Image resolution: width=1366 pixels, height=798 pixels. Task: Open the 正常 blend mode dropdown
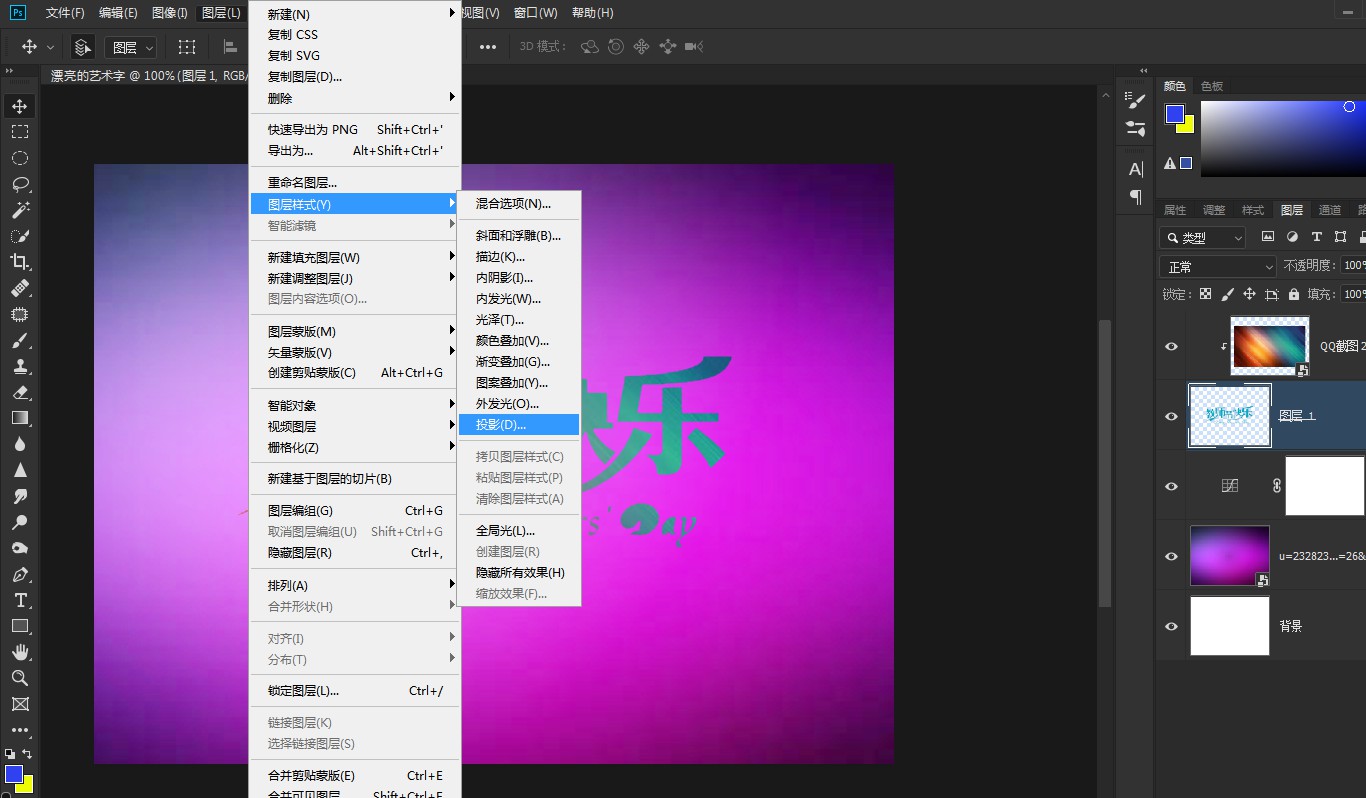[x=1216, y=265]
